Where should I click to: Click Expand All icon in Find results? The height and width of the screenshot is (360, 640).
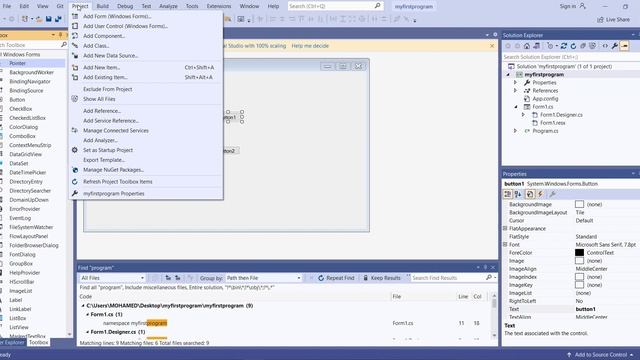point(168,278)
